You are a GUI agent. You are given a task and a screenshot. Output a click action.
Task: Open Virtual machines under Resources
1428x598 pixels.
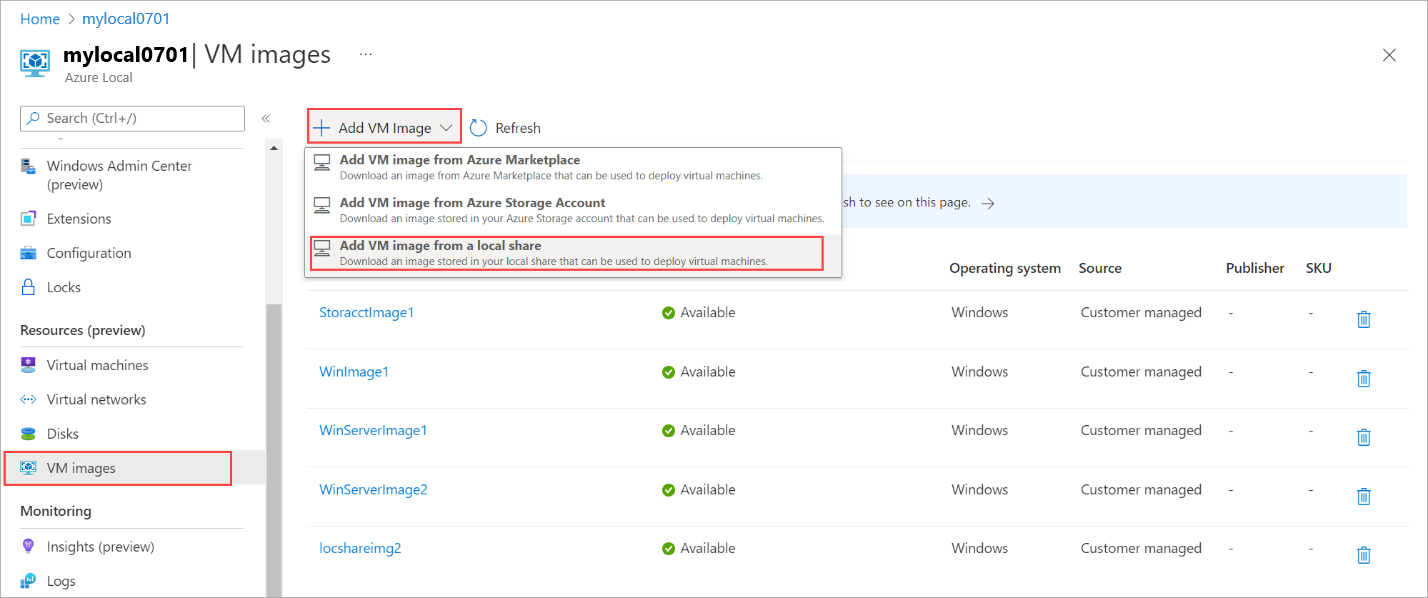point(97,366)
